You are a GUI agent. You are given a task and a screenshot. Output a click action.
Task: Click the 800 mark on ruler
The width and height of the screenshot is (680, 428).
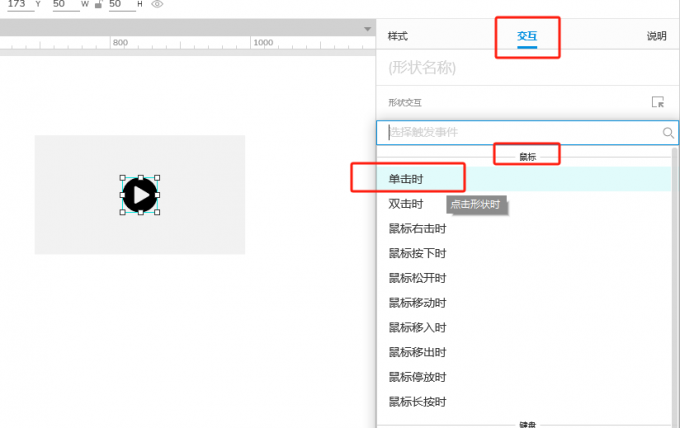click(120, 42)
